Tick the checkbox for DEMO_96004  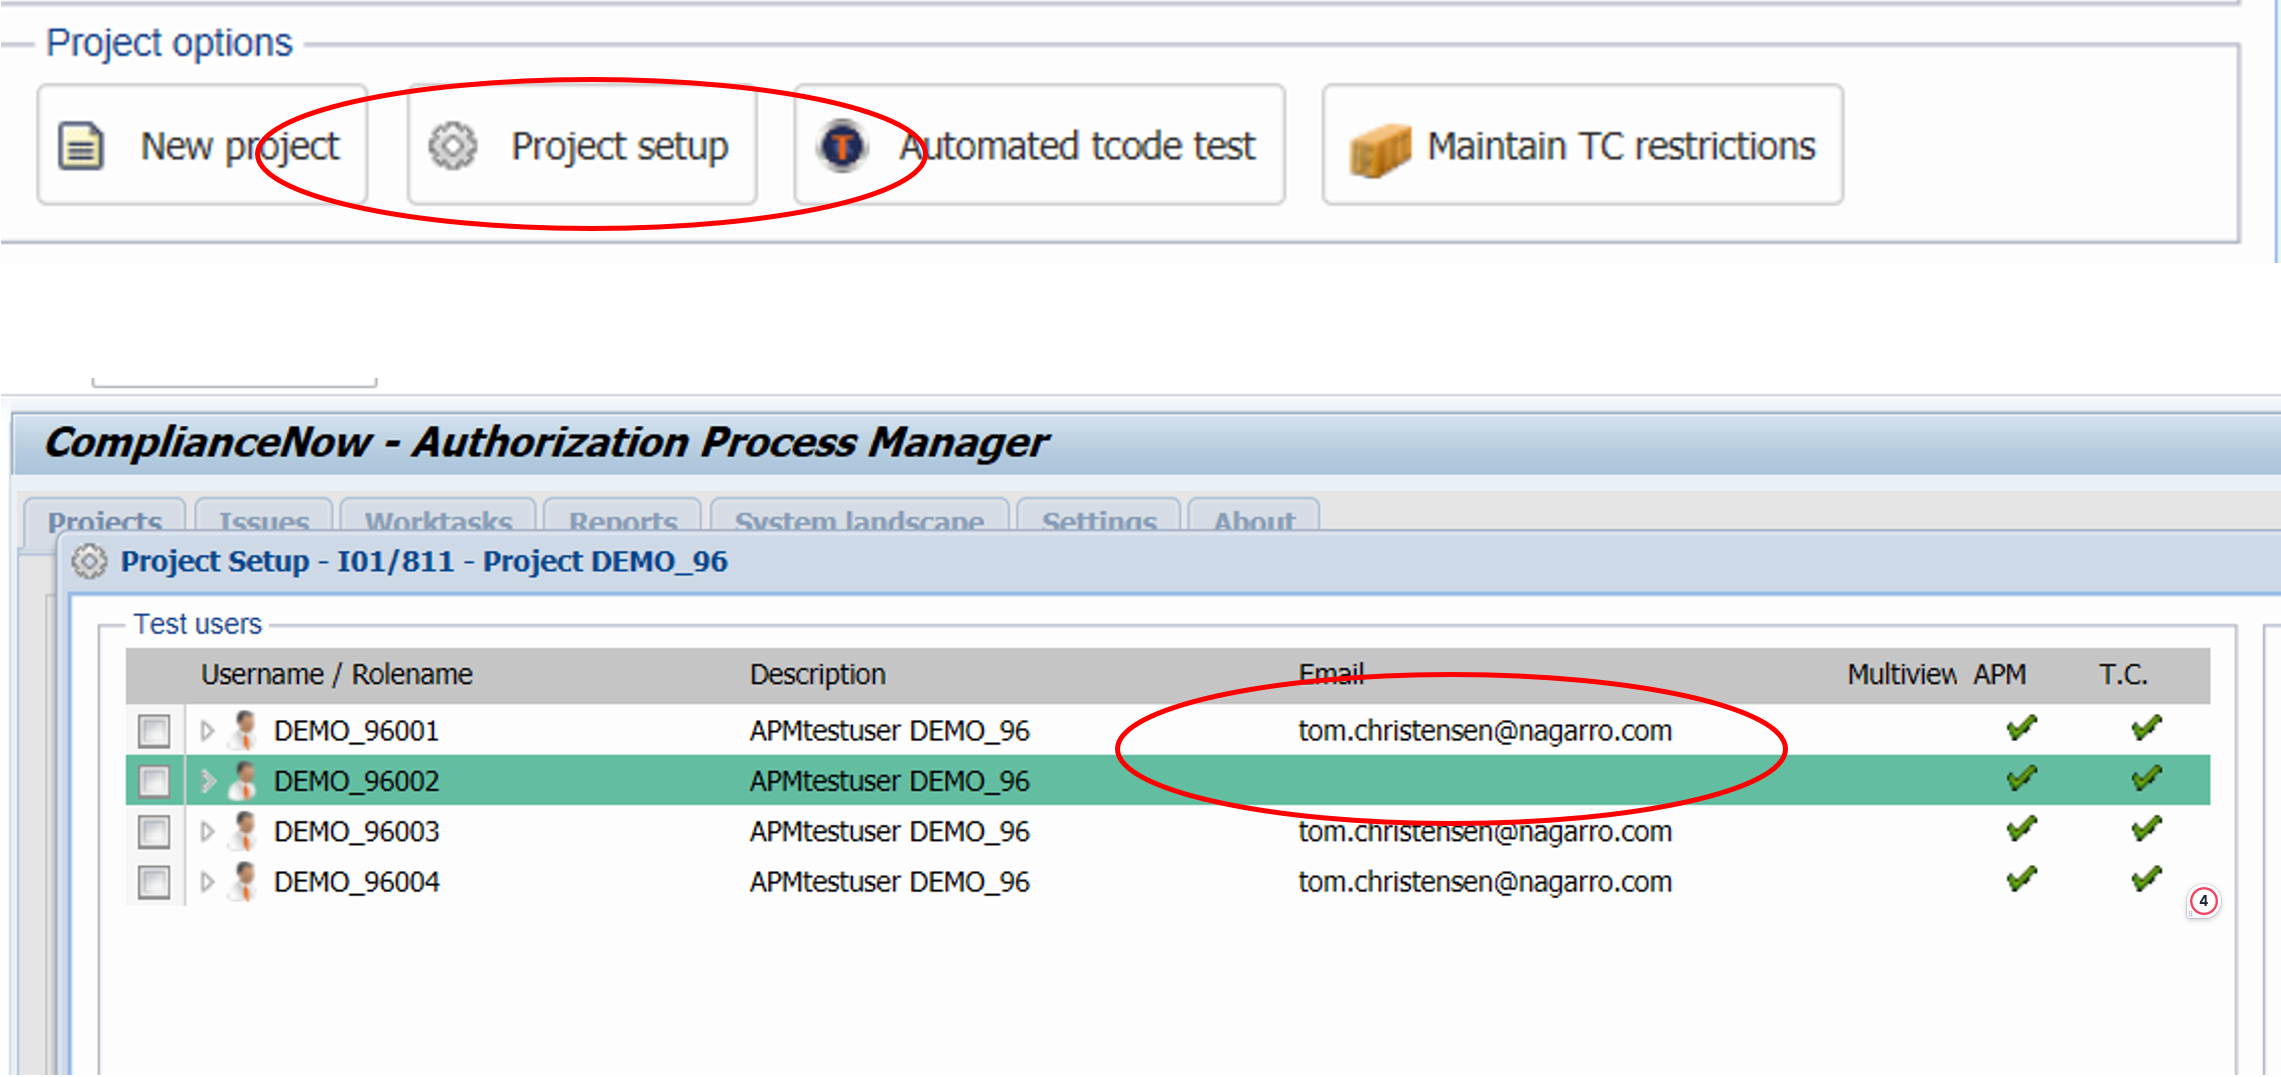pos(154,882)
